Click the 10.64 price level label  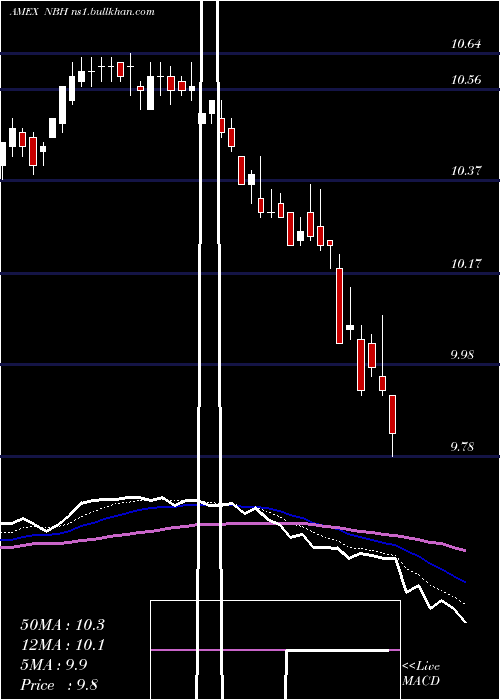(x=466, y=44)
